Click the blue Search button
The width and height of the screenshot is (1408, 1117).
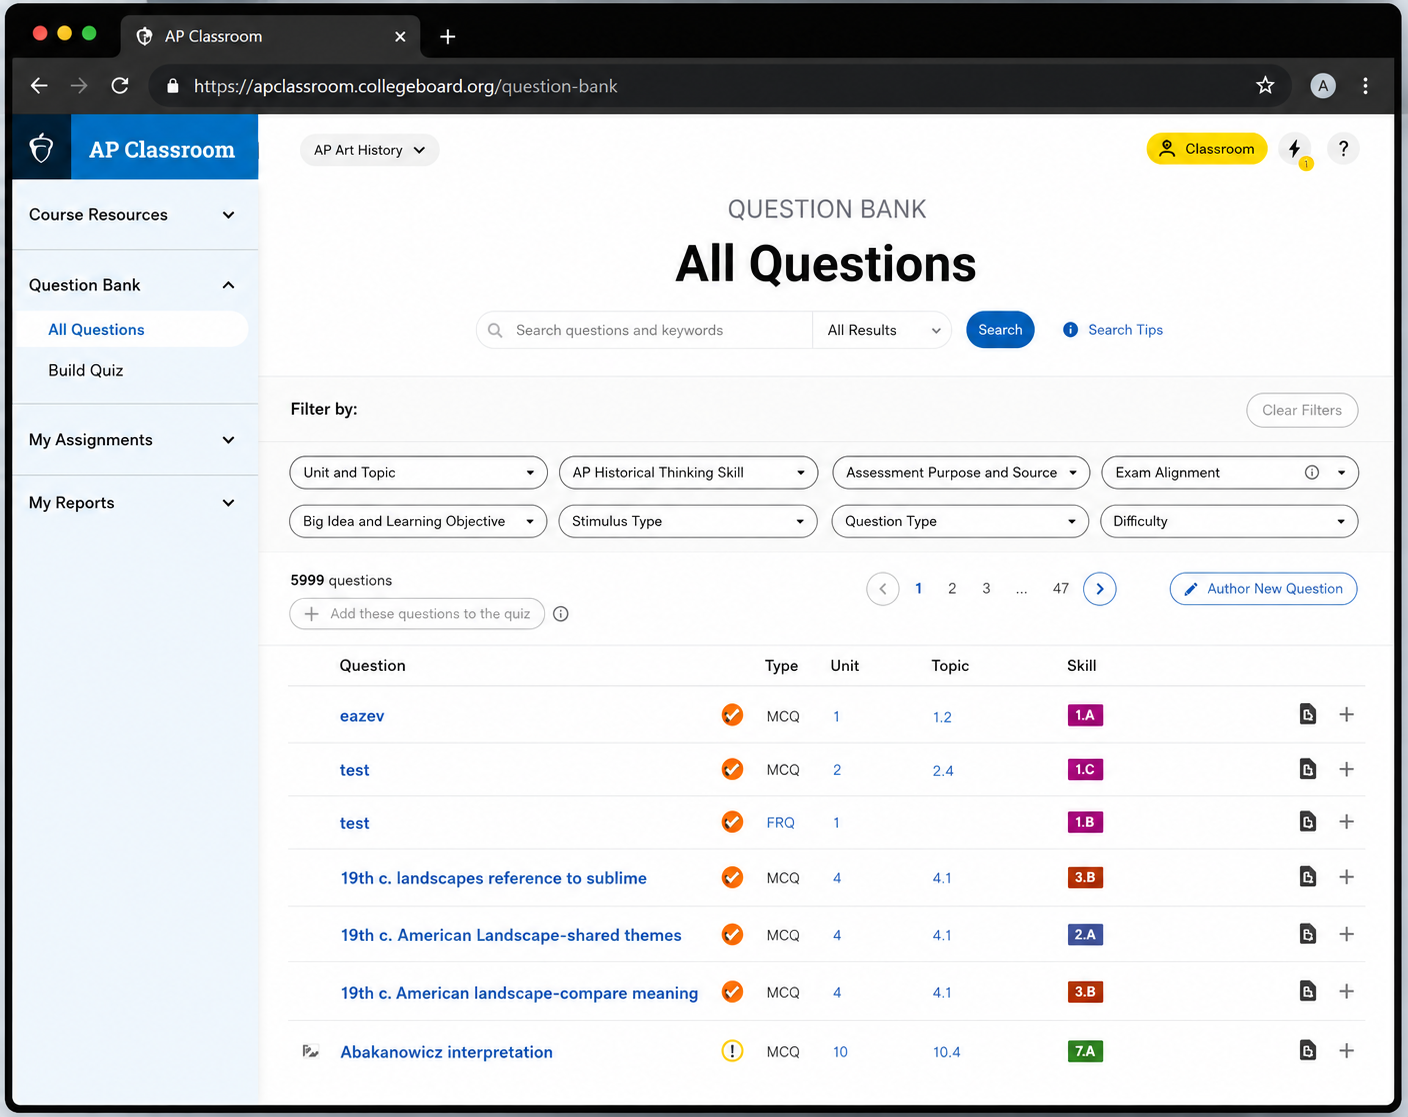click(1000, 330)
